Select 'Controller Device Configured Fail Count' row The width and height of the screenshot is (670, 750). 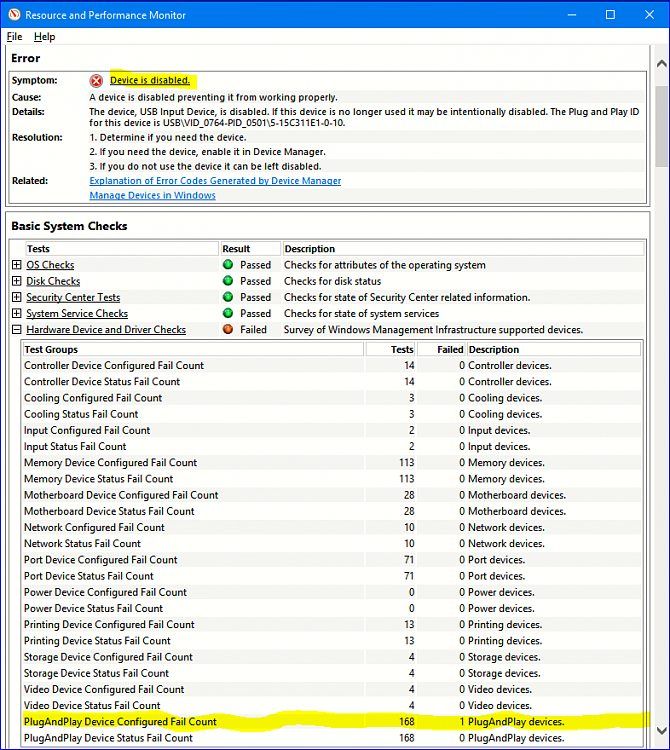(332, 365)
